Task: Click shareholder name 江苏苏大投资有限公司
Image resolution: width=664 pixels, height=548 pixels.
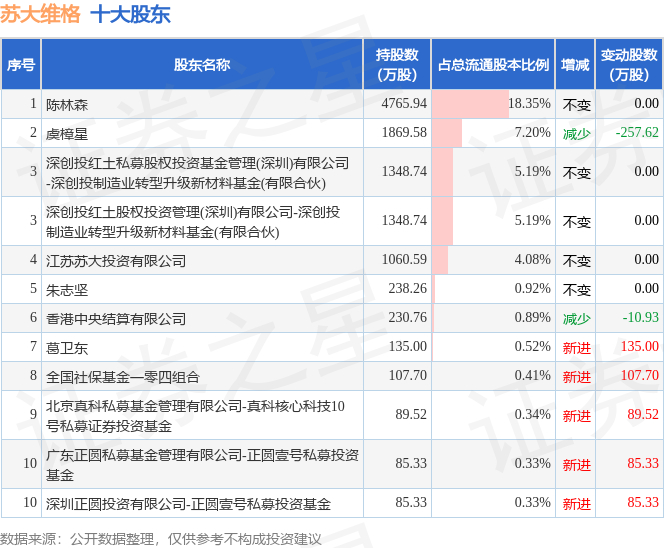Action: click(x=116, y=261)
